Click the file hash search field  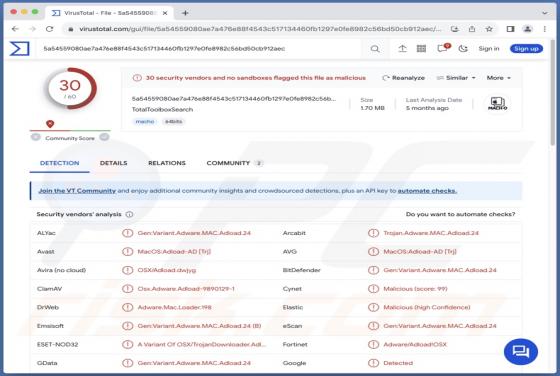(x=200, y=49)
